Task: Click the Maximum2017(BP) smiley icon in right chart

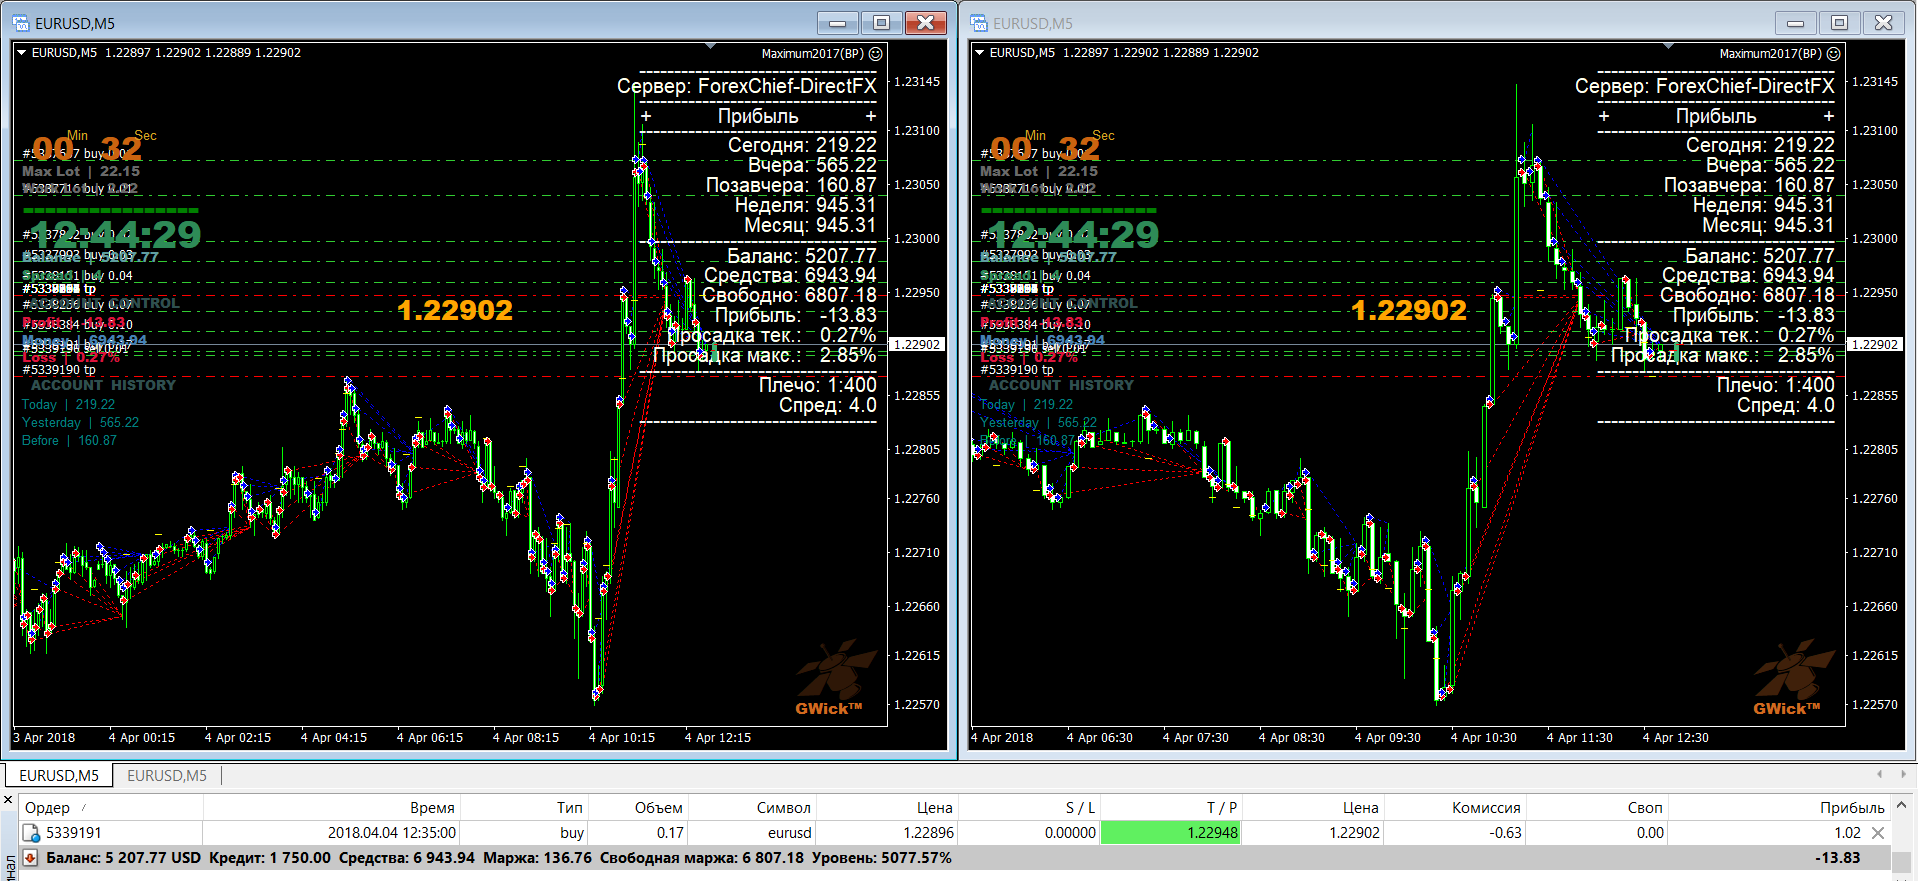Action: pyautogui.click(x=1834, y=54)
